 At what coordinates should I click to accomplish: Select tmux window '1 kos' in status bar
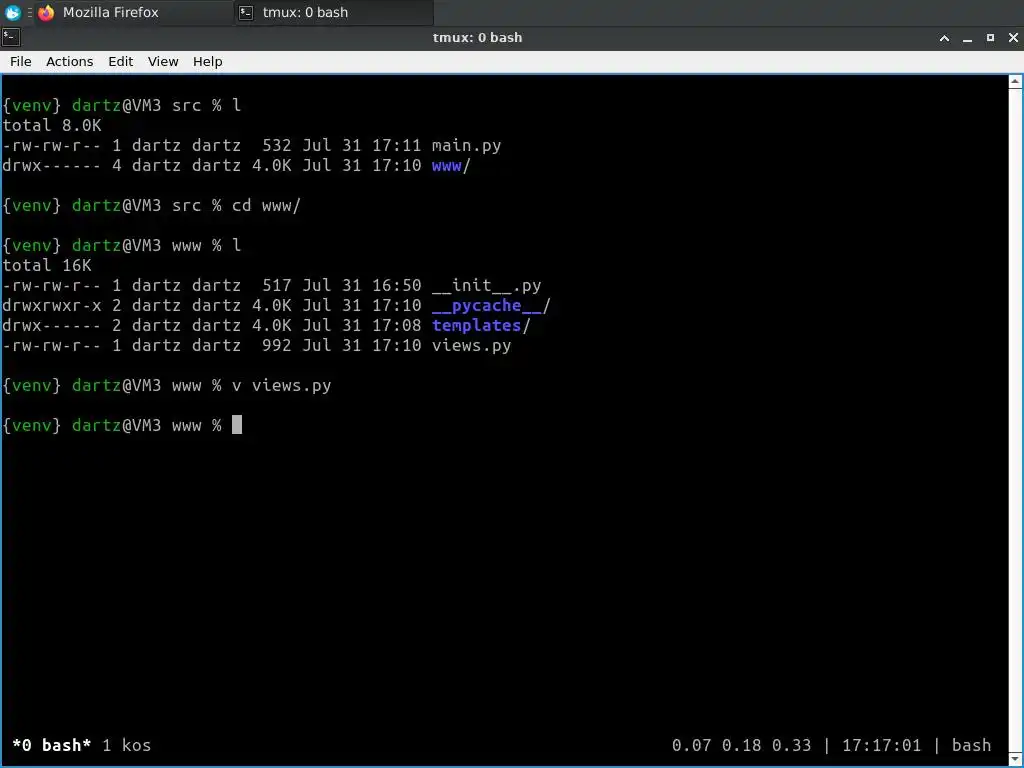(x=127, y=745)
